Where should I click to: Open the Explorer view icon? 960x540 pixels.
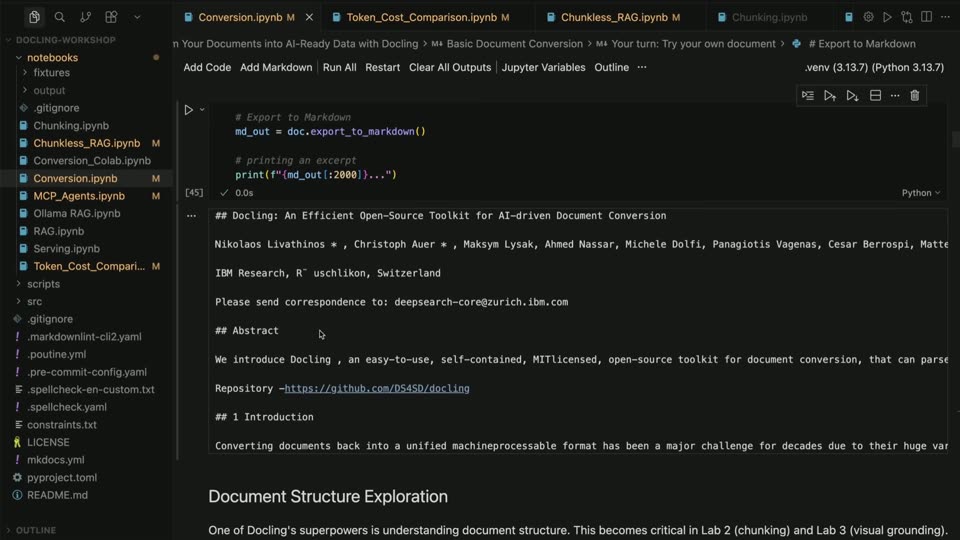(x=34, y=17)
